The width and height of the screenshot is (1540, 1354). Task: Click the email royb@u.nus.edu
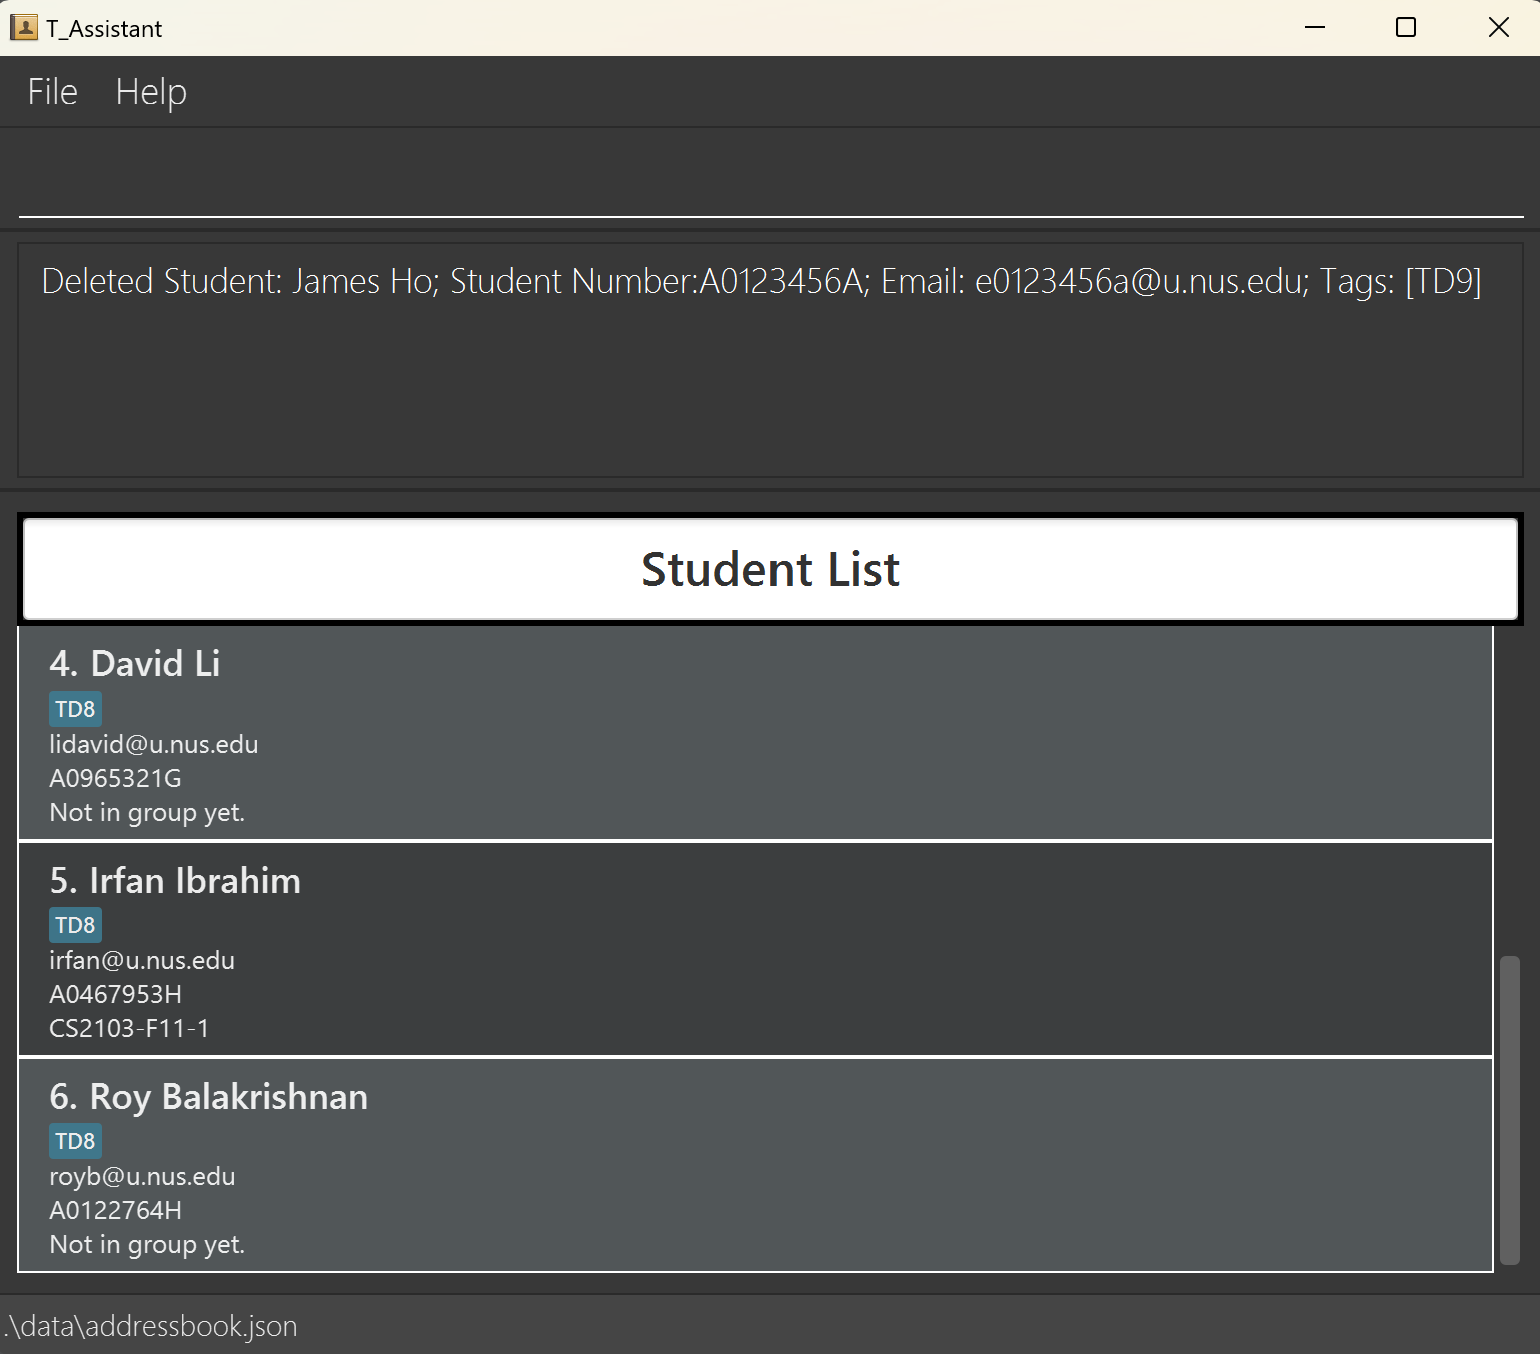tap(142, 1177)
